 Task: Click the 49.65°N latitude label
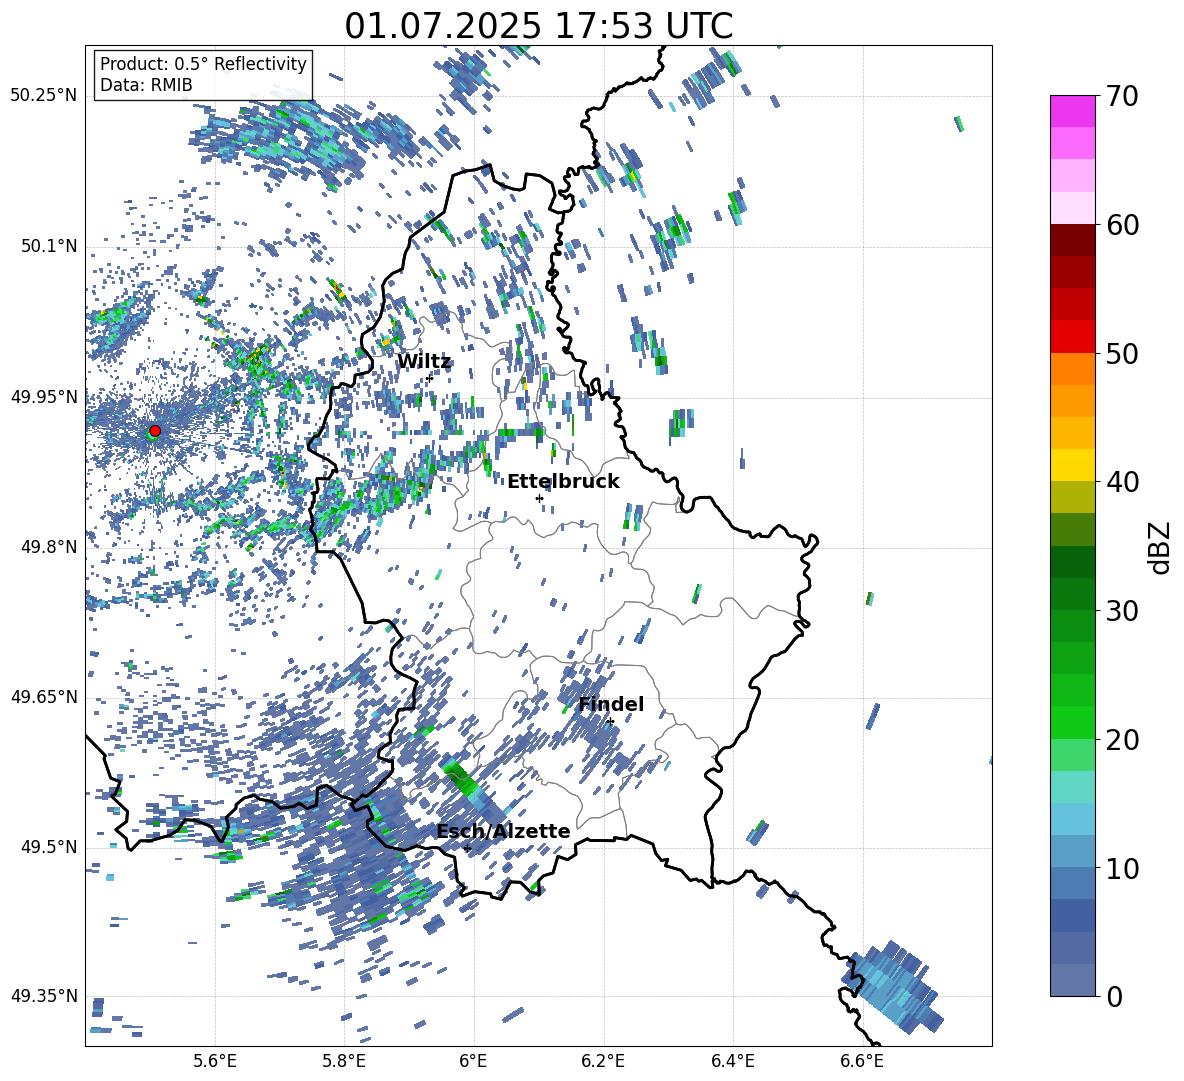coord(44,696)
